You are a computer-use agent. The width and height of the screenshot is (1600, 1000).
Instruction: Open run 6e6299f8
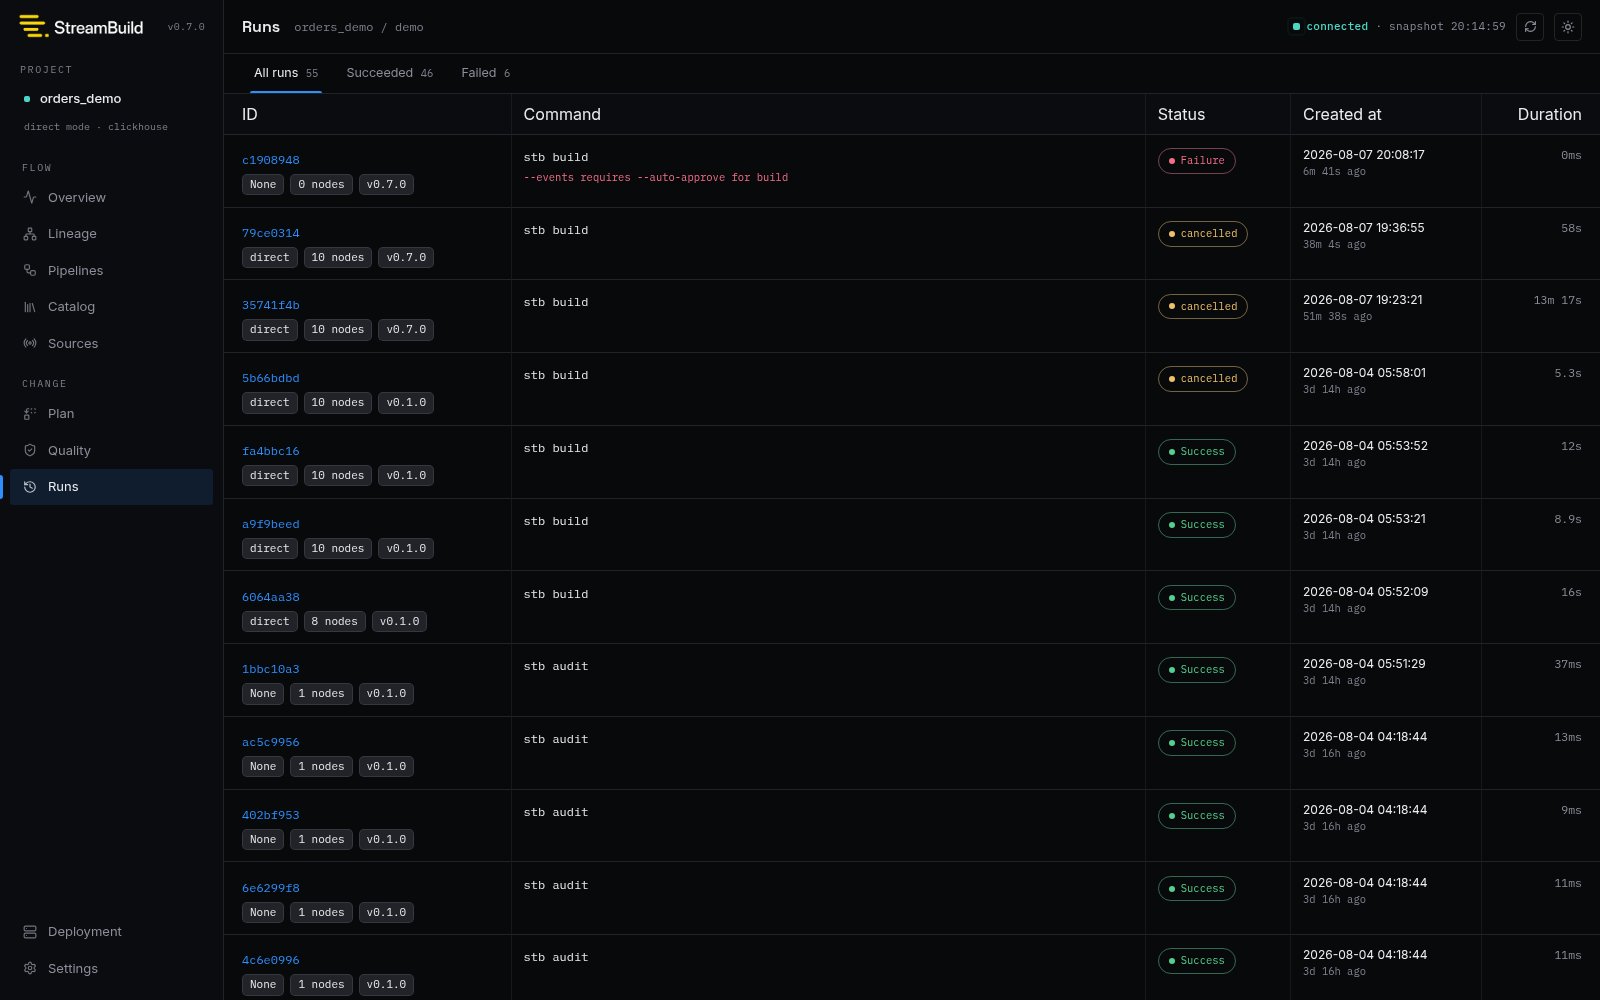pos(271,888)
